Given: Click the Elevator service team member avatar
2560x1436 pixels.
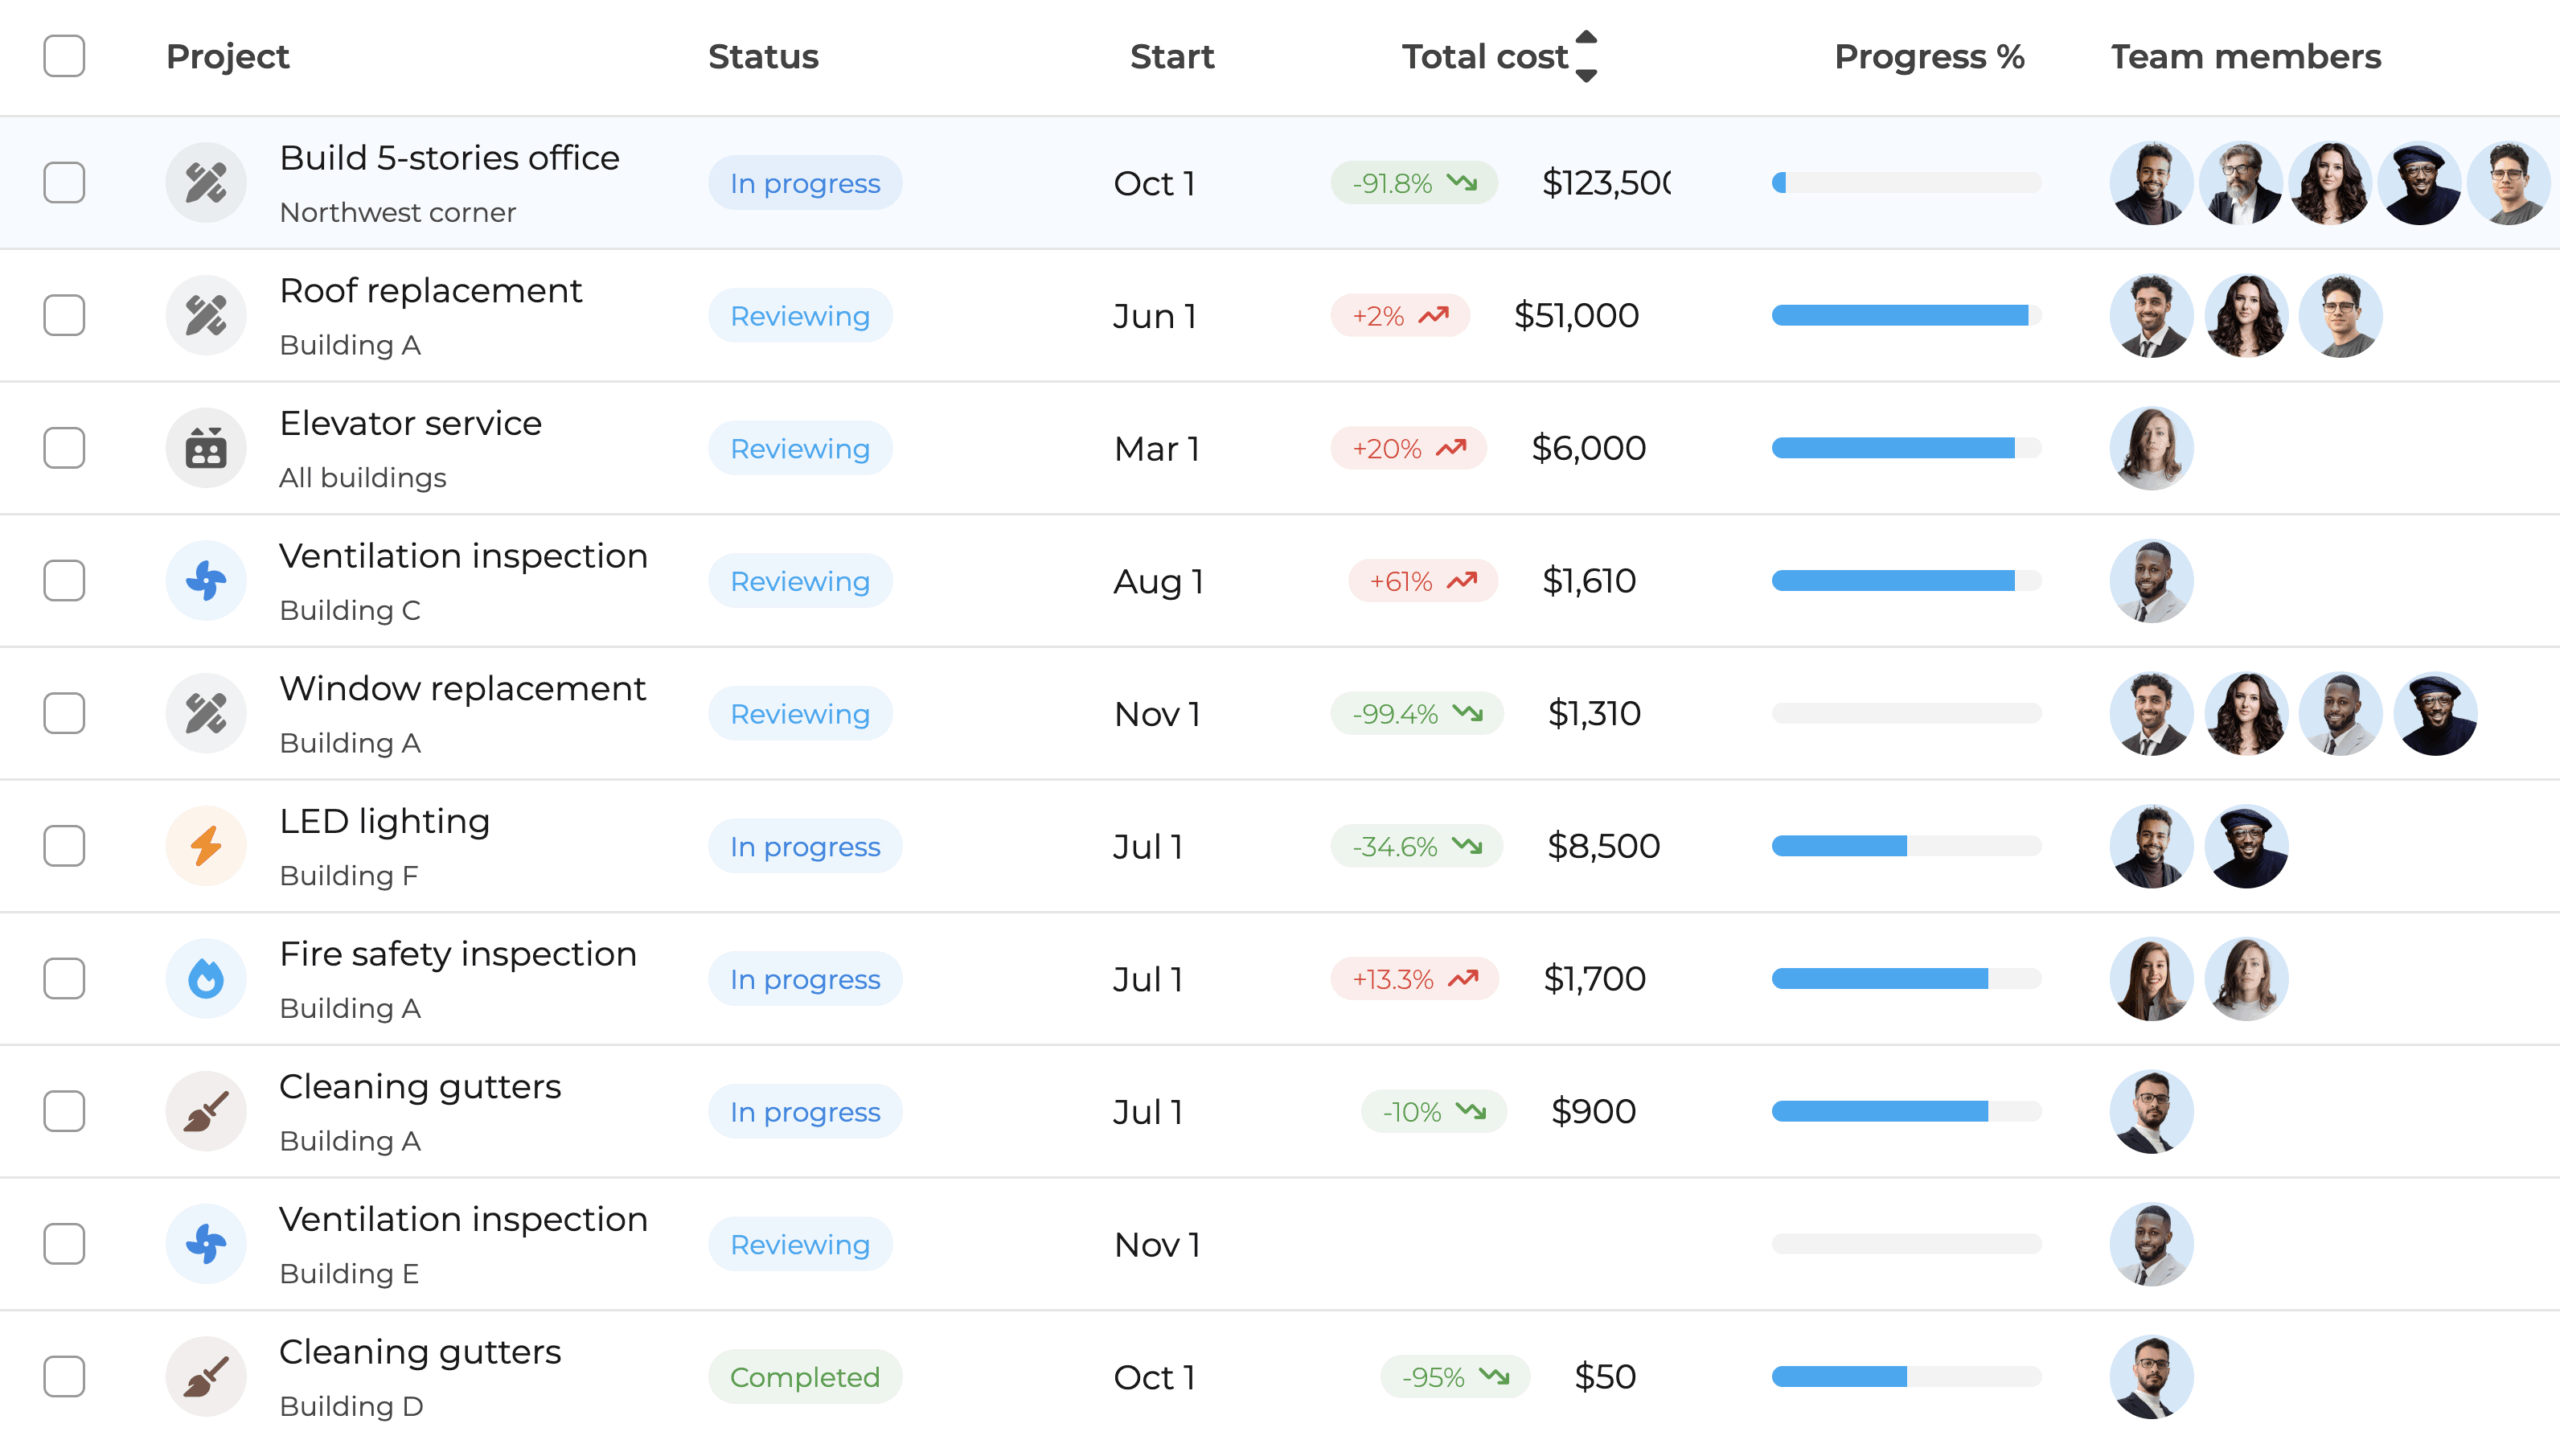Looking at the screenshot, I should (2151, 448).
